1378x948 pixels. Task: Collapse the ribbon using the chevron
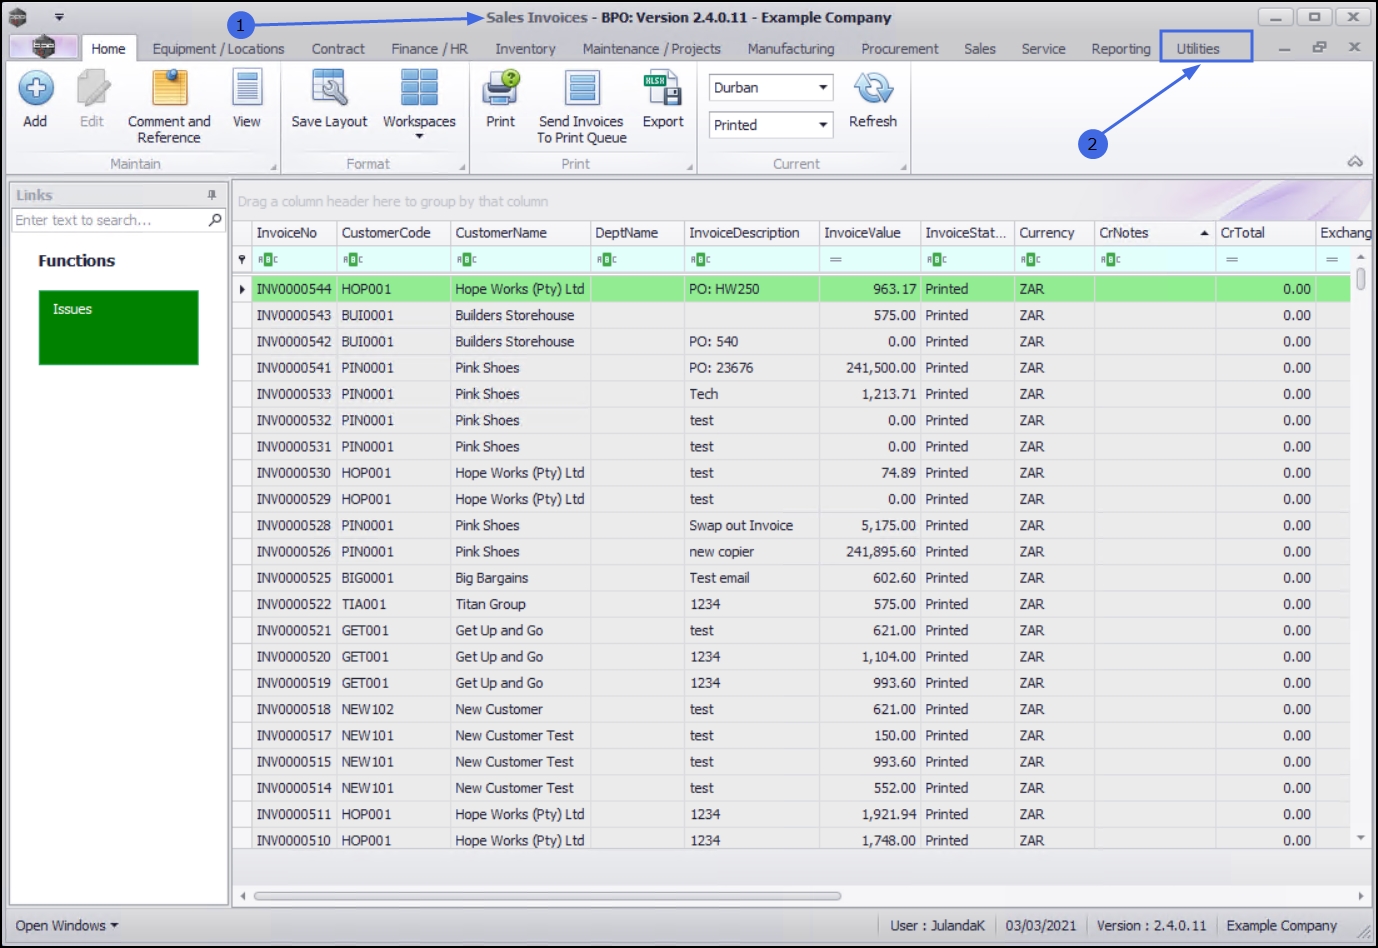click(1355, 162)
